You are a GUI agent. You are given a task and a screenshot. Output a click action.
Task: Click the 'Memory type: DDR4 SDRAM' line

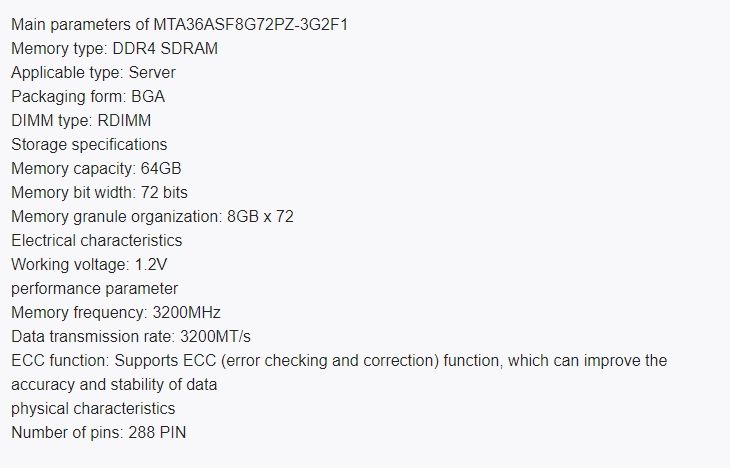pos(114,47)
